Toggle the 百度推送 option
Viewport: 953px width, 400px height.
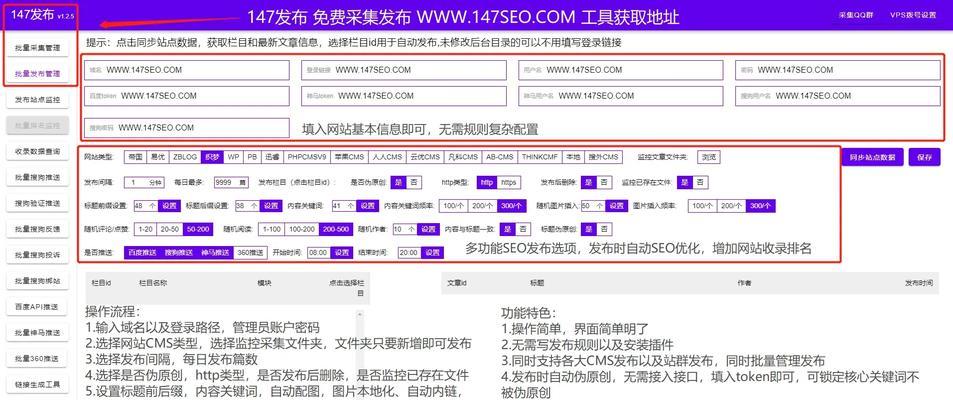click(x=142, y=252)
